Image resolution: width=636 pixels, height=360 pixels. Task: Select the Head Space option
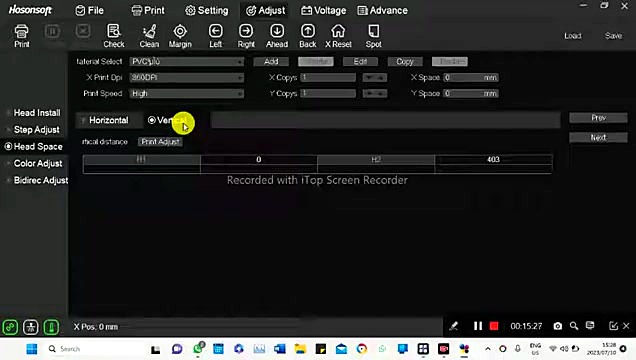(34, 146)
